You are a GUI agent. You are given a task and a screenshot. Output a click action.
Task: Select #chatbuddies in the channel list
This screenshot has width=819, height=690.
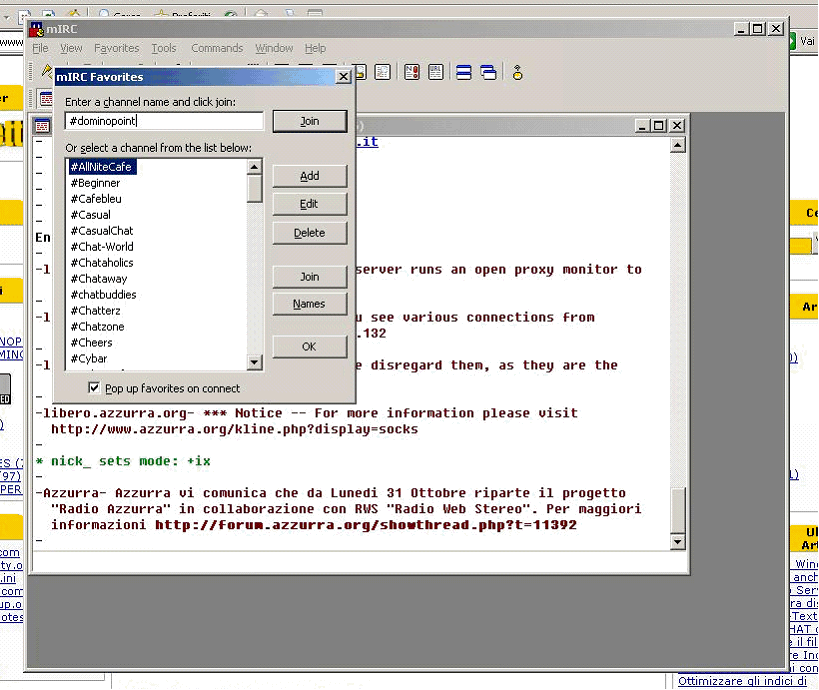(103, 295)
